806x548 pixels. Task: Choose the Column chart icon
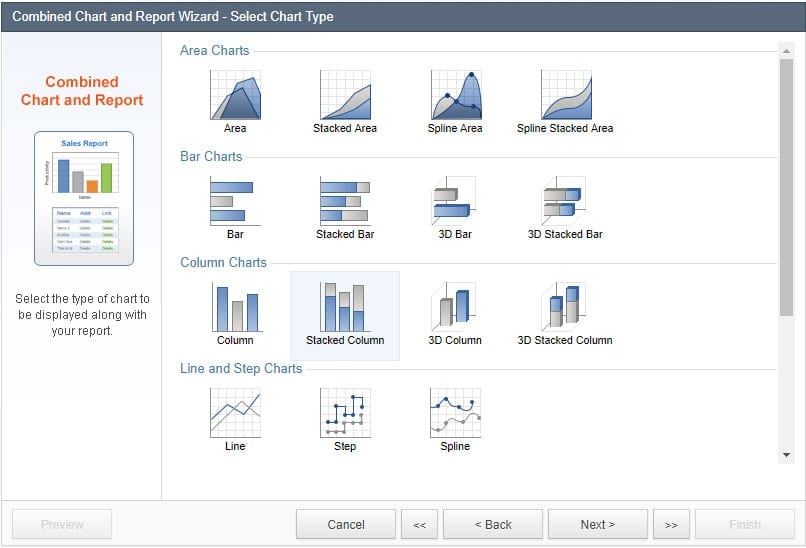[235, 307]
